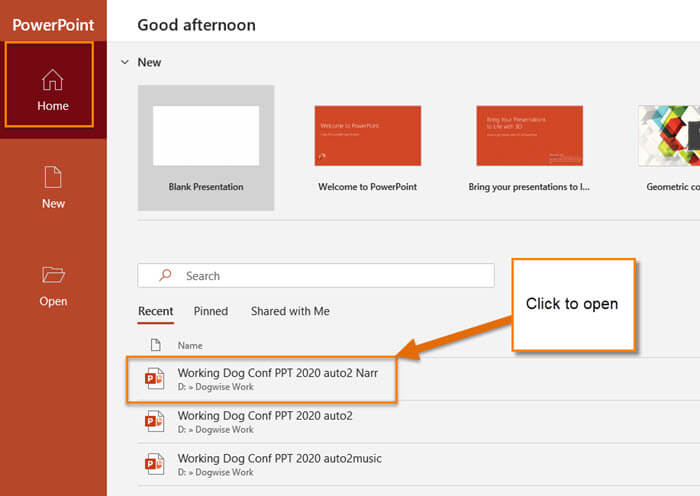Select the Recent tab
Viewport: 700px width, 496px height.
coord(155,311)
